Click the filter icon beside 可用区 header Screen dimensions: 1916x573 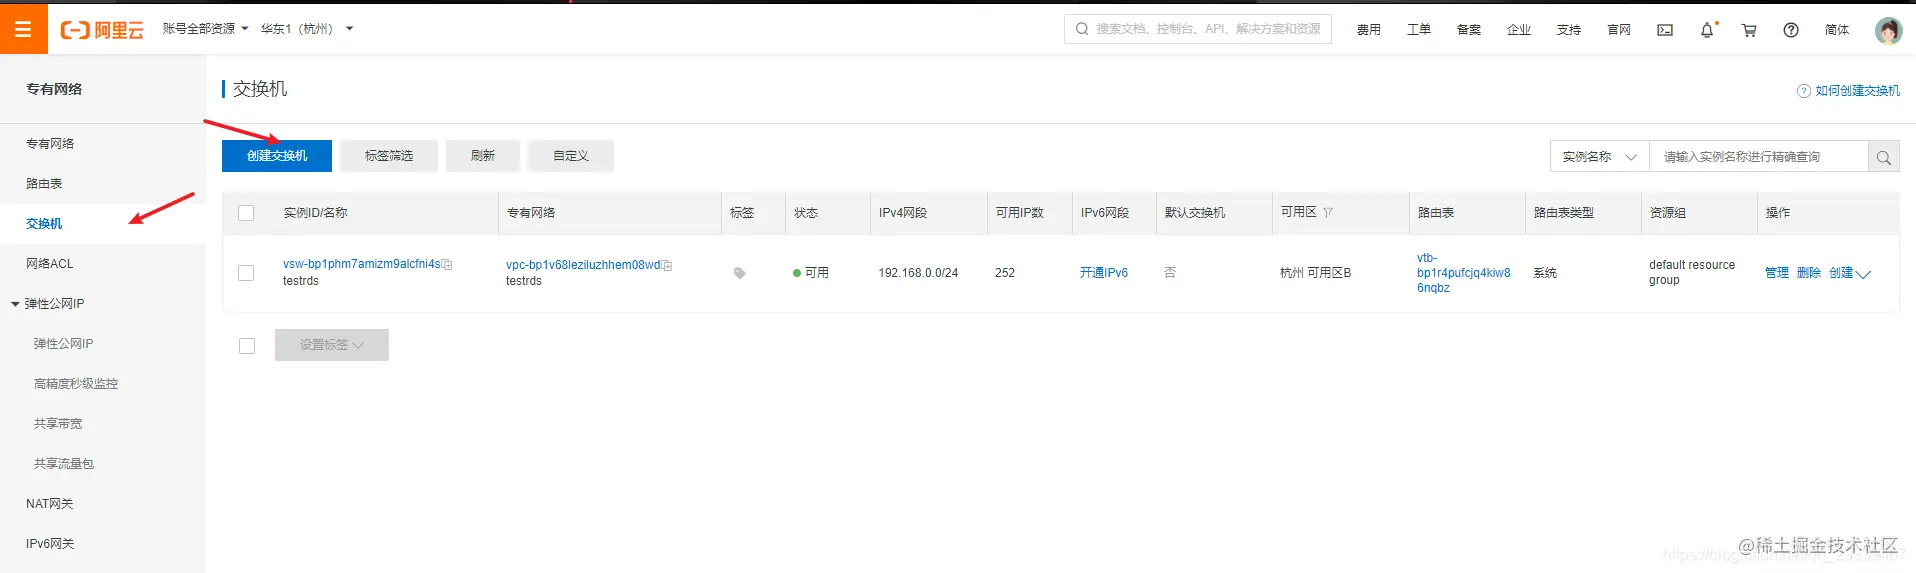(x=1328, y=212)
